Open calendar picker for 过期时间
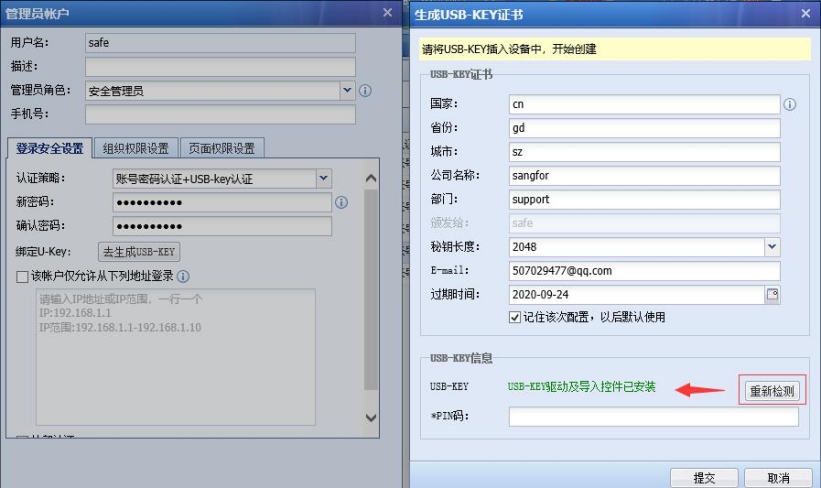This screenshot has width=821, height=488. coord(771,295)
